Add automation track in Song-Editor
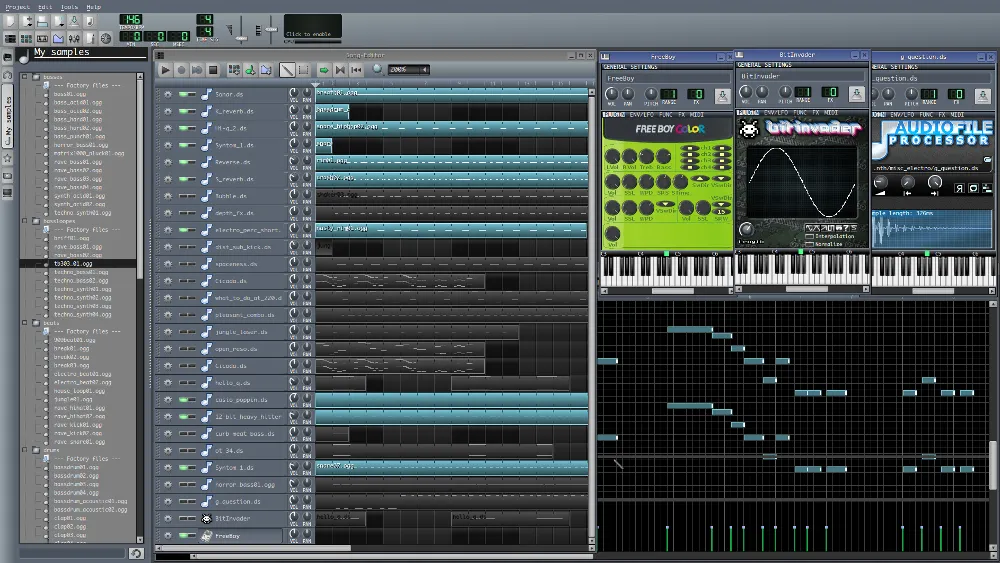This screenshot has height=563, width=1000. (x=266, y=70)
